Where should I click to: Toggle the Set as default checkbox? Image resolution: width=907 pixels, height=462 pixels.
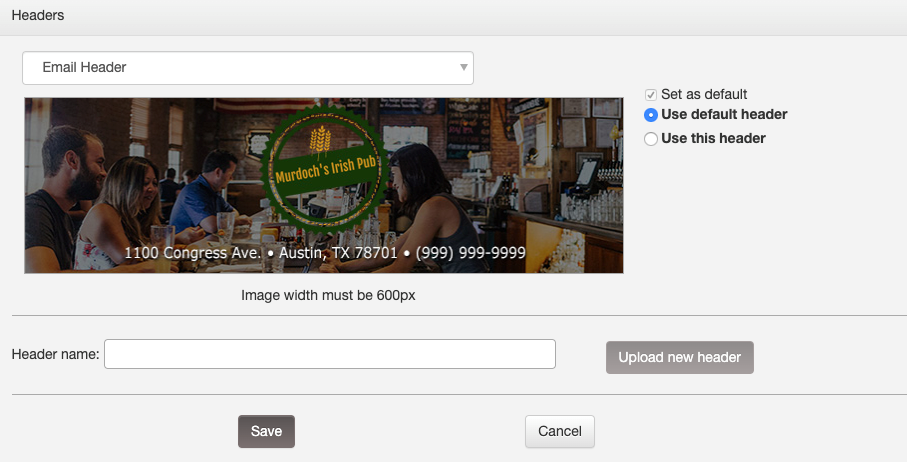click(x=651, y=95)
